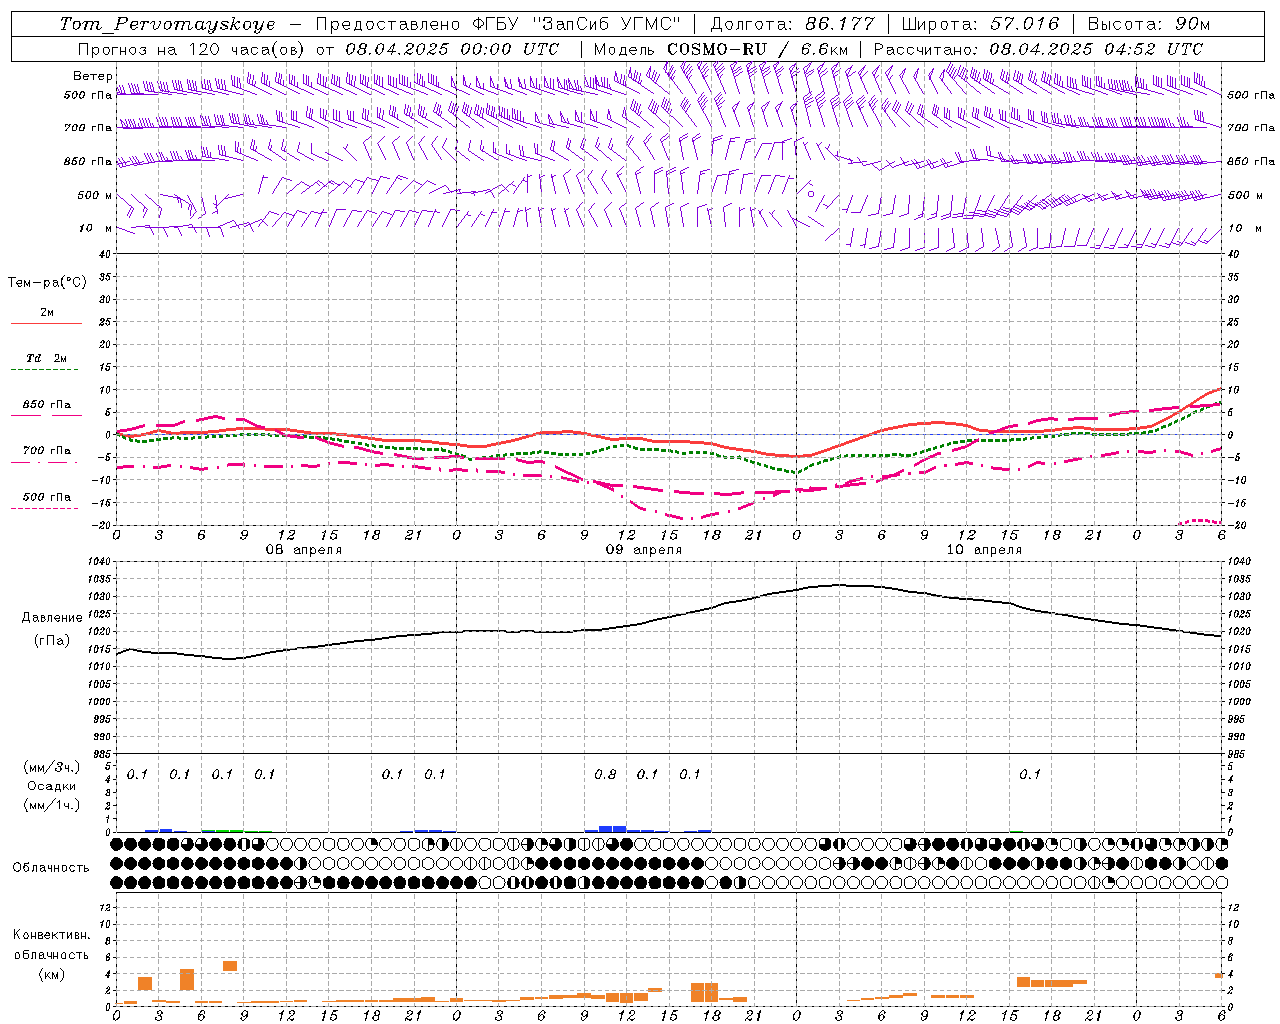Select the computed time 08.04.2025 04:52 UTC
Screen dimensions: 1280x1024
tap(1096, 49)
